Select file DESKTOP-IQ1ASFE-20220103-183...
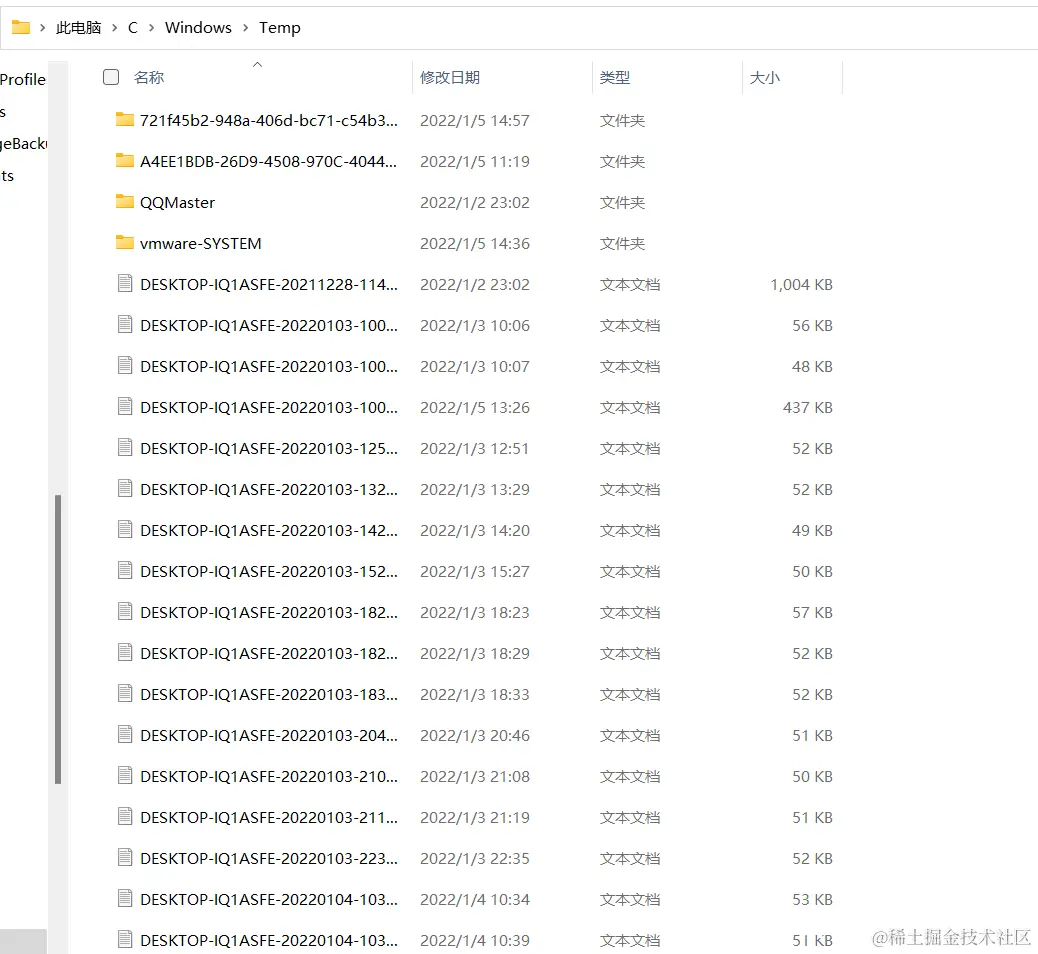 pos(269,694)
